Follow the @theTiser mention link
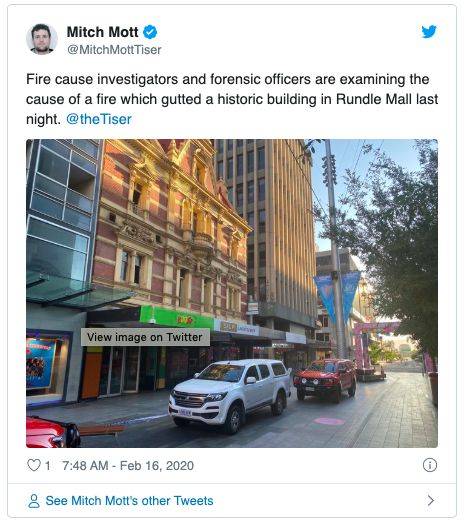The height and width of the screenshot is (526, 464). coord(99,119)
